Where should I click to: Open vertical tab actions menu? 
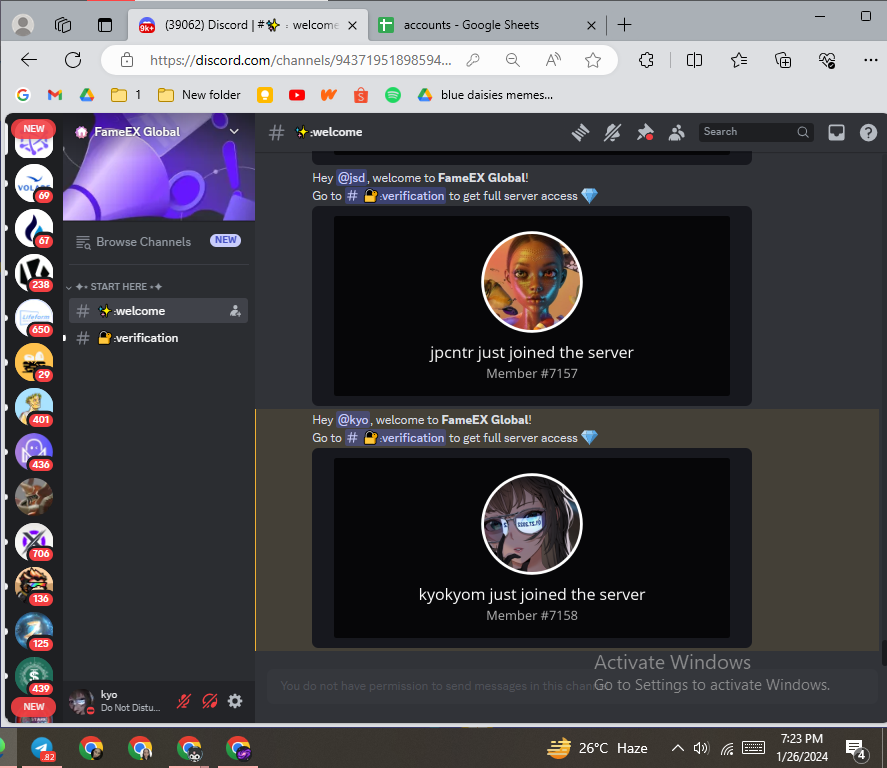[105, 25]
